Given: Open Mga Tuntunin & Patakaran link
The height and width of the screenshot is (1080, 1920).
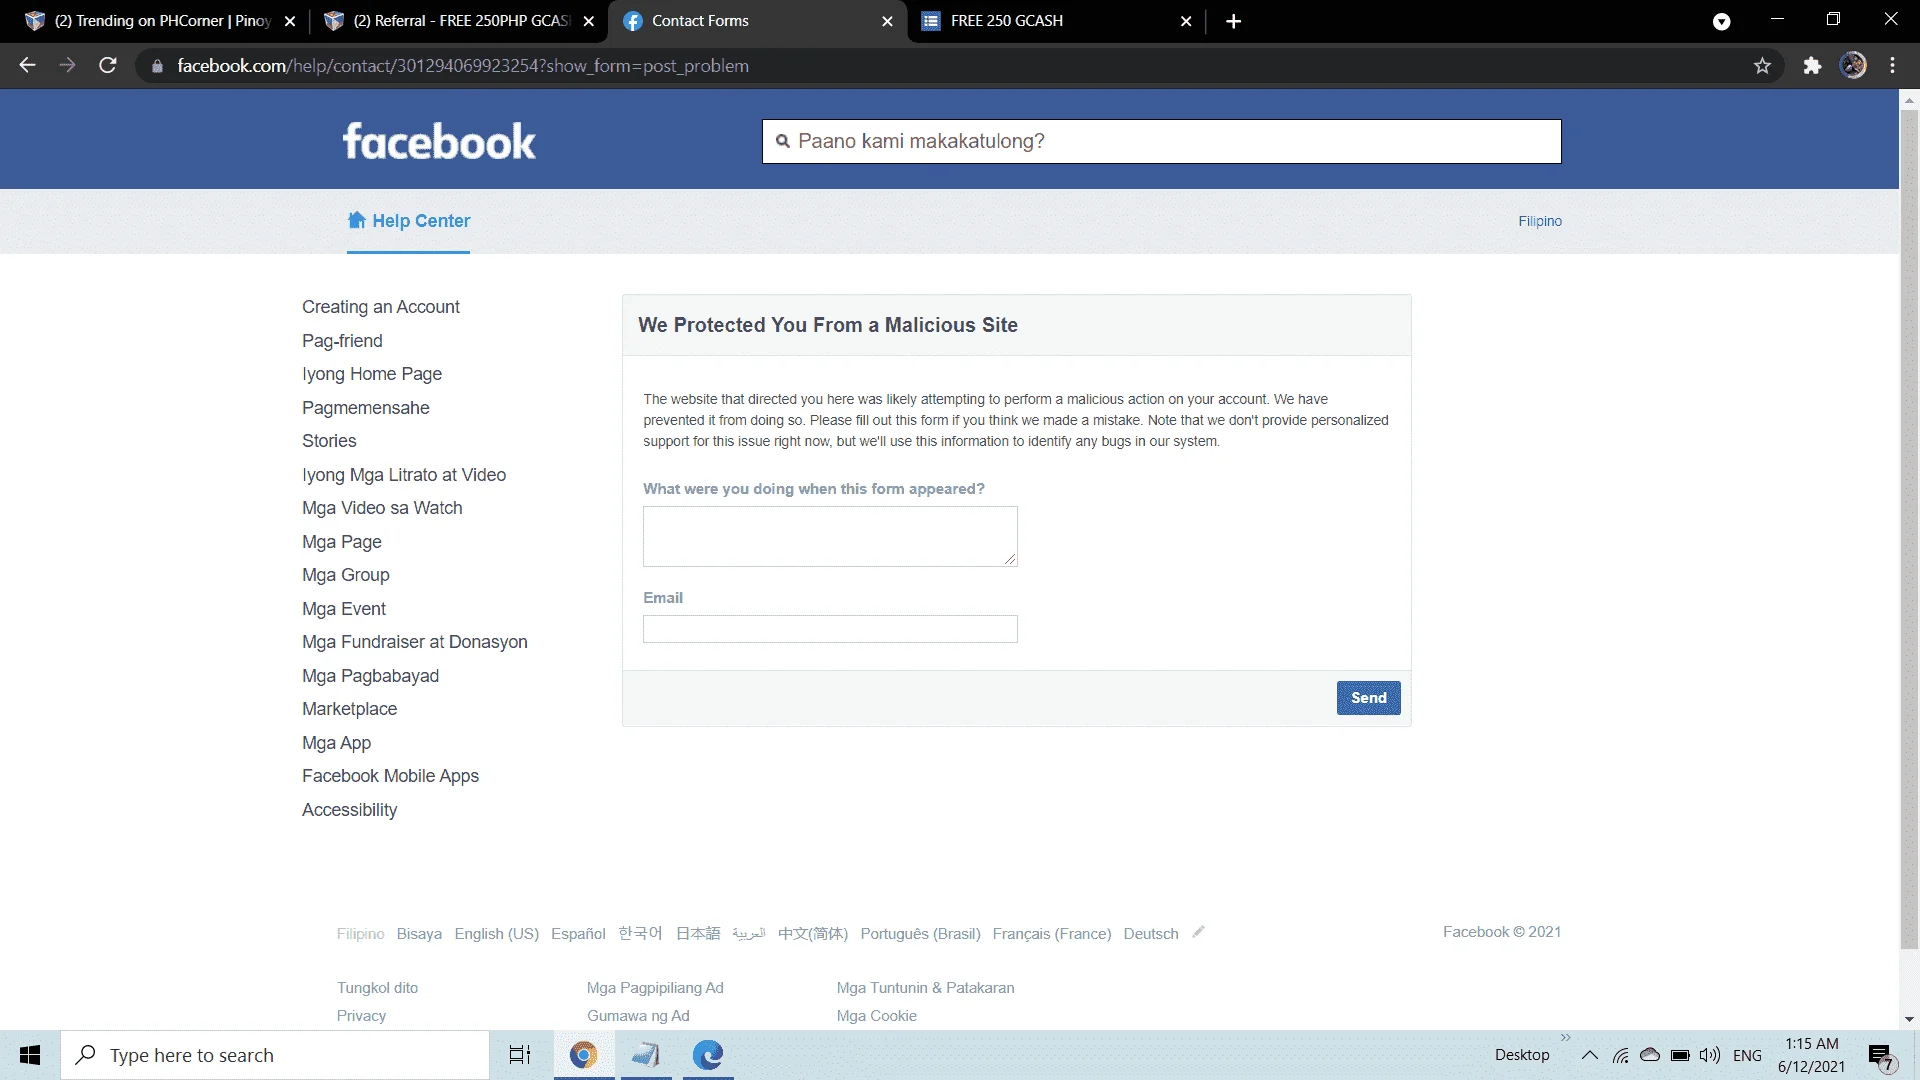Looking at the screenshot, I should coord(925,988).
